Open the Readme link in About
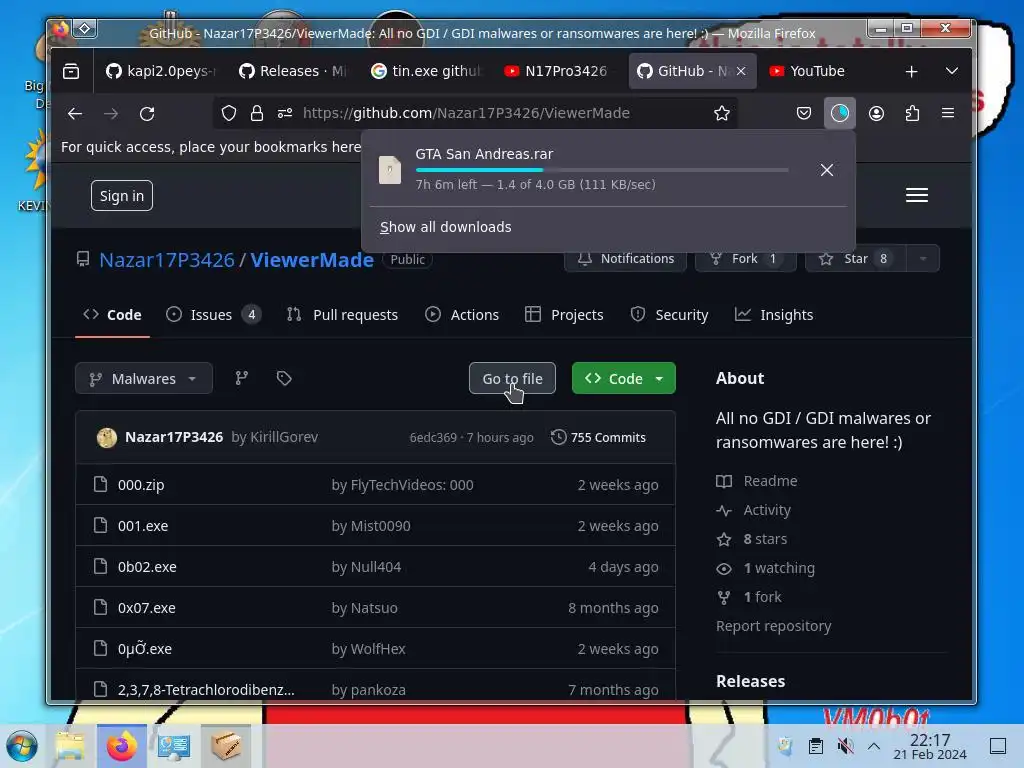The image size is (1024, 768). pos(757,481)
